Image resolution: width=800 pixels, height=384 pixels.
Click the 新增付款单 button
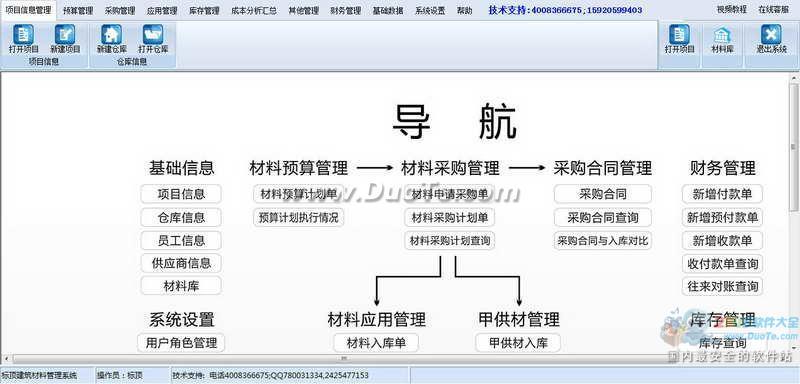(722, 194)
